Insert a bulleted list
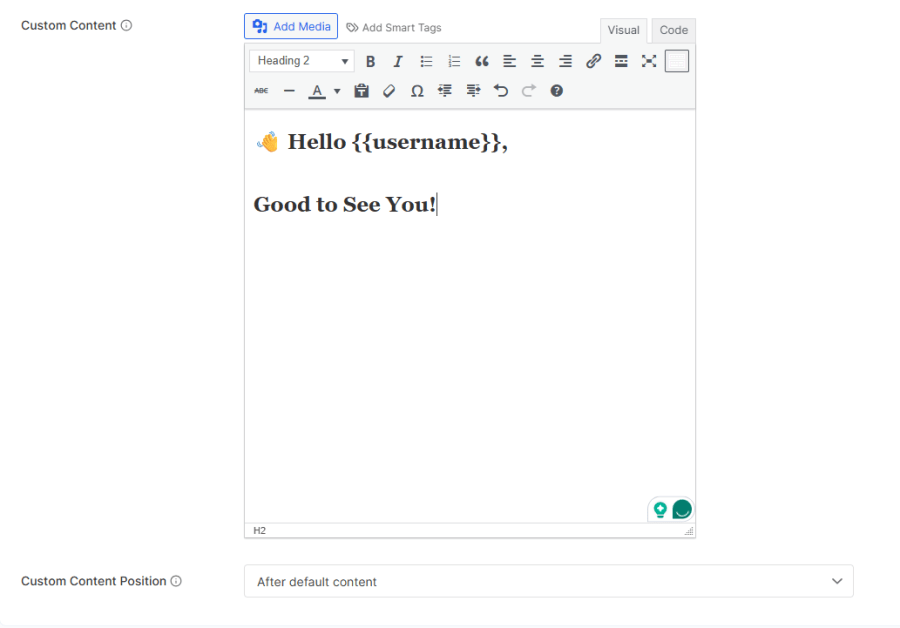Screen dimensions: 900x628 (x=426, y=61)
